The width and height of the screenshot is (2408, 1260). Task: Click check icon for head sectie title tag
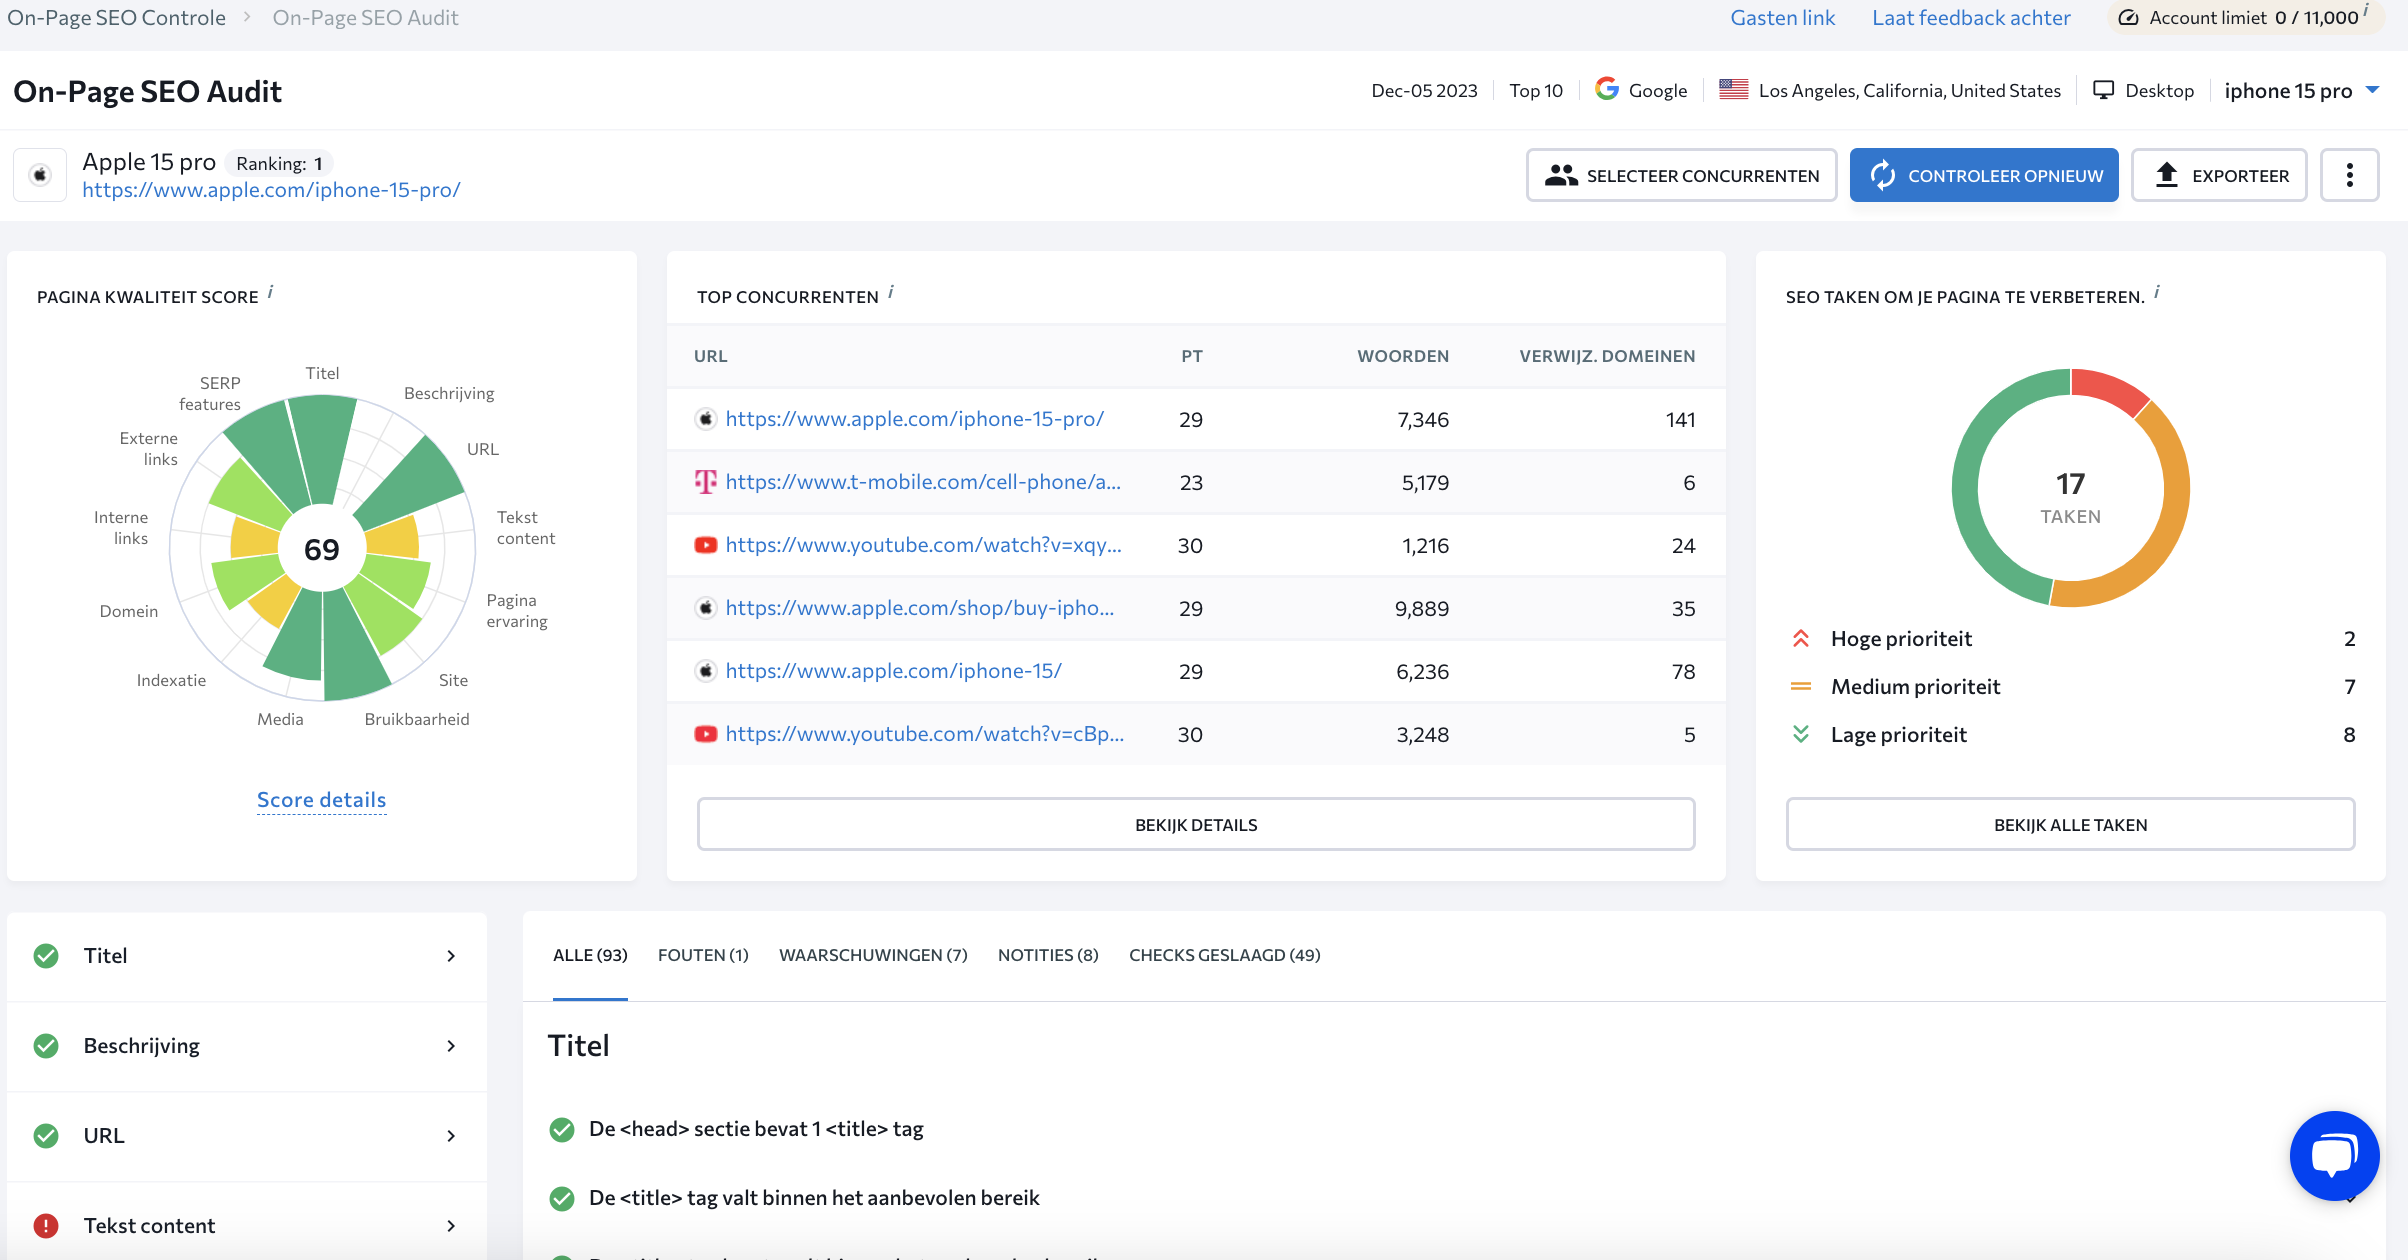(x=562, y=1130)
